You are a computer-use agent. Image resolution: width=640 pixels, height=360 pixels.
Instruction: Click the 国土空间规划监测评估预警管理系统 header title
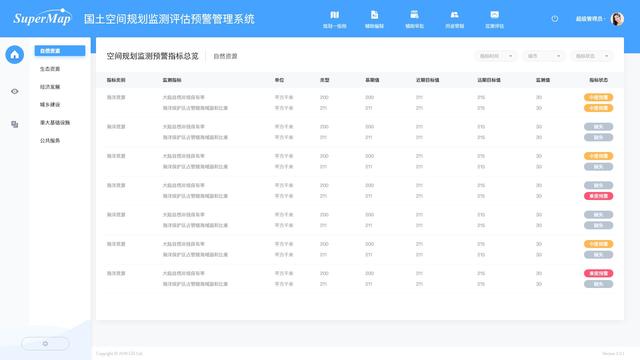coord(169,19)
